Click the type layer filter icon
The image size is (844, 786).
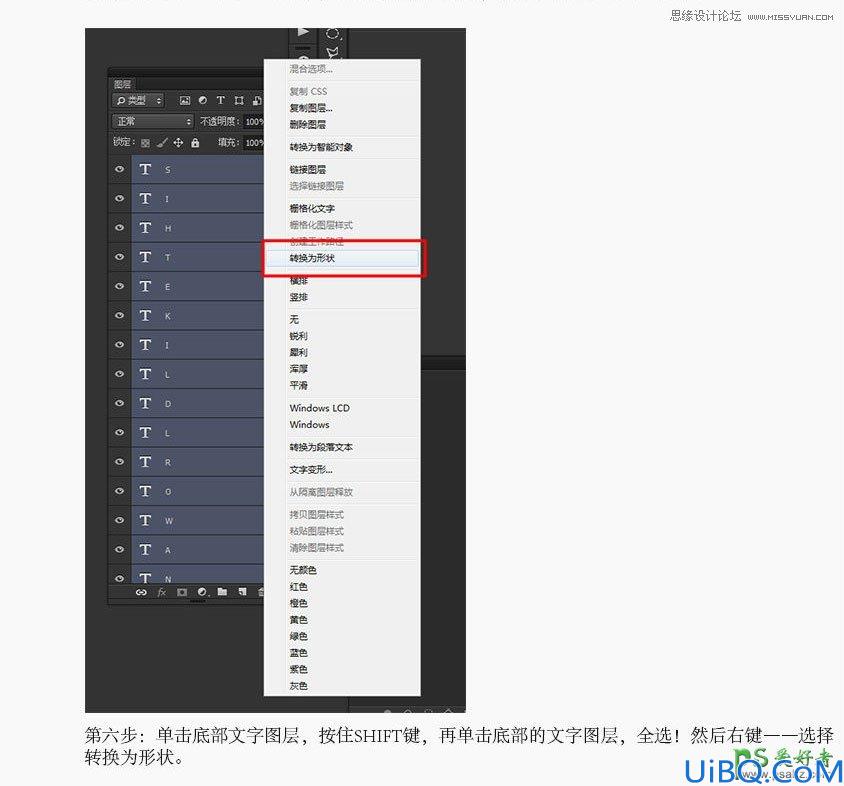tap(220, 100)
